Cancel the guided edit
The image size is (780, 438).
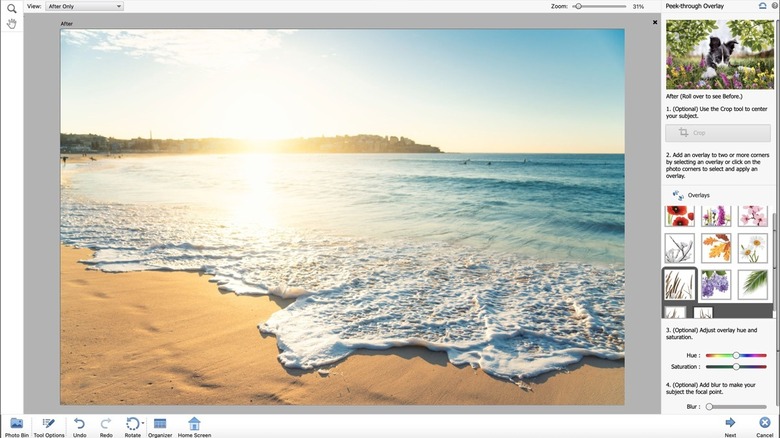tap(765, 423)
